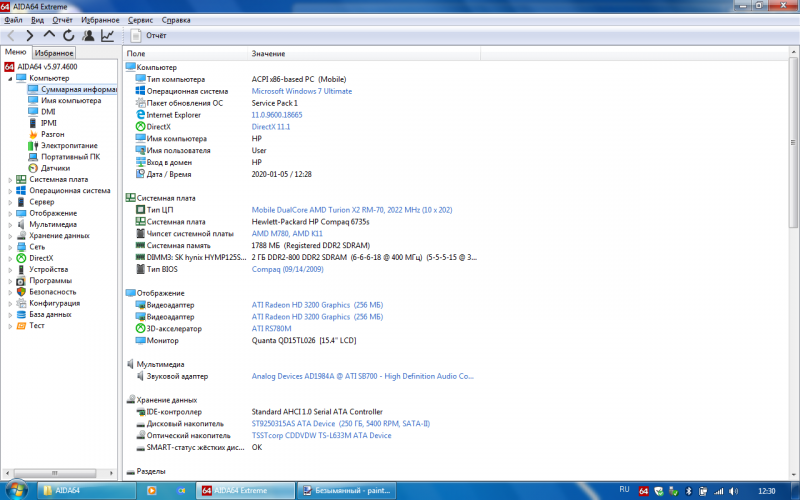Click the Refresh toolbar icon
The image size is (800, 500).
[x=68, y=35]
